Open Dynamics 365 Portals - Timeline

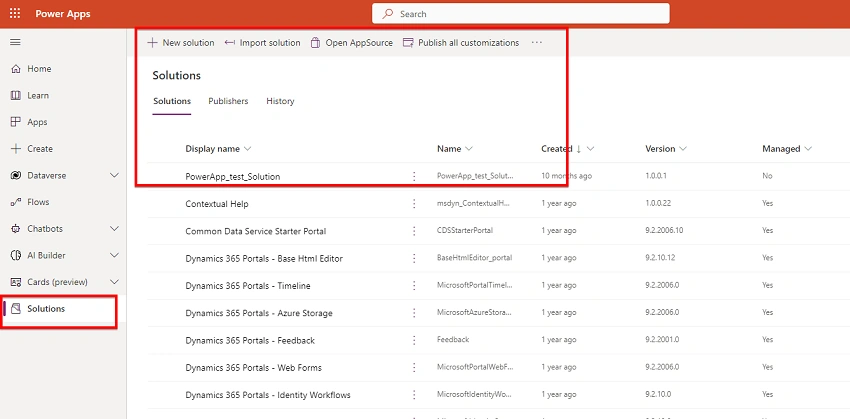click(248, 286)
